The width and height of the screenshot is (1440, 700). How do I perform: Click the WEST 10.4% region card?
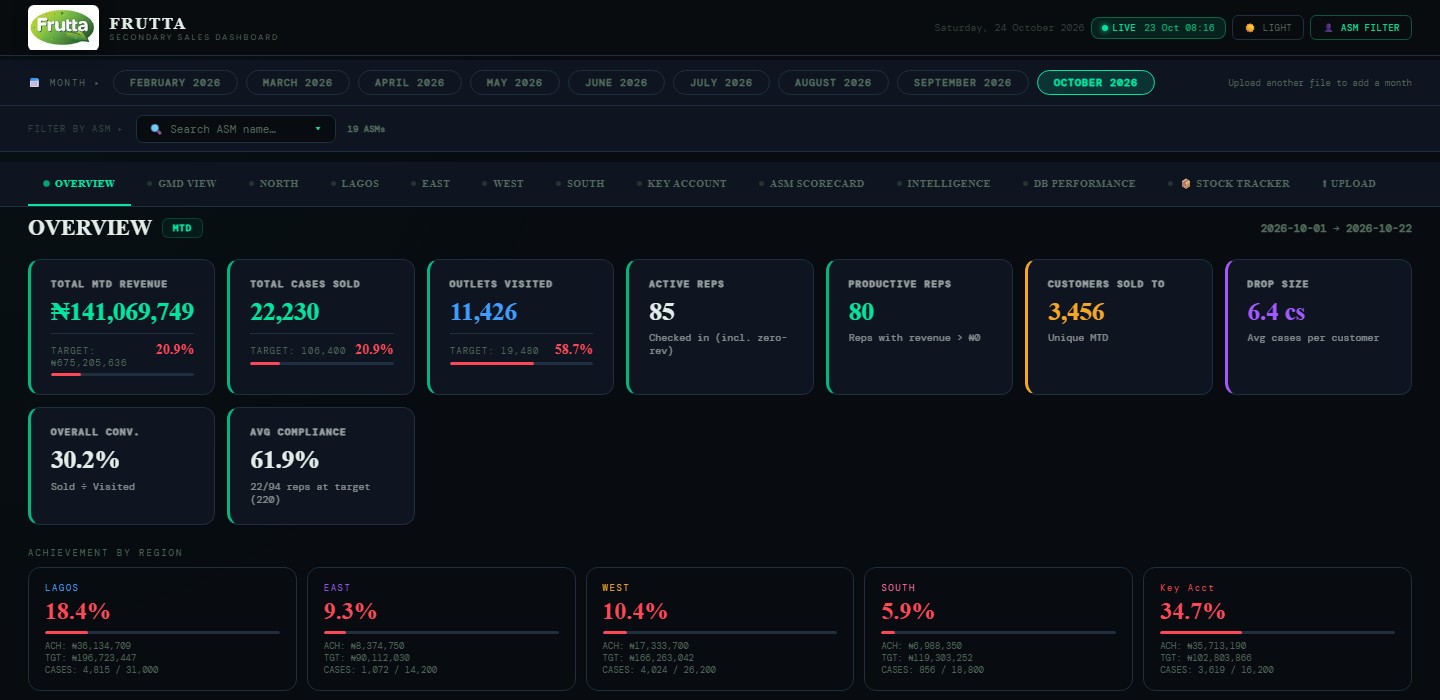(x=720, y=629)
